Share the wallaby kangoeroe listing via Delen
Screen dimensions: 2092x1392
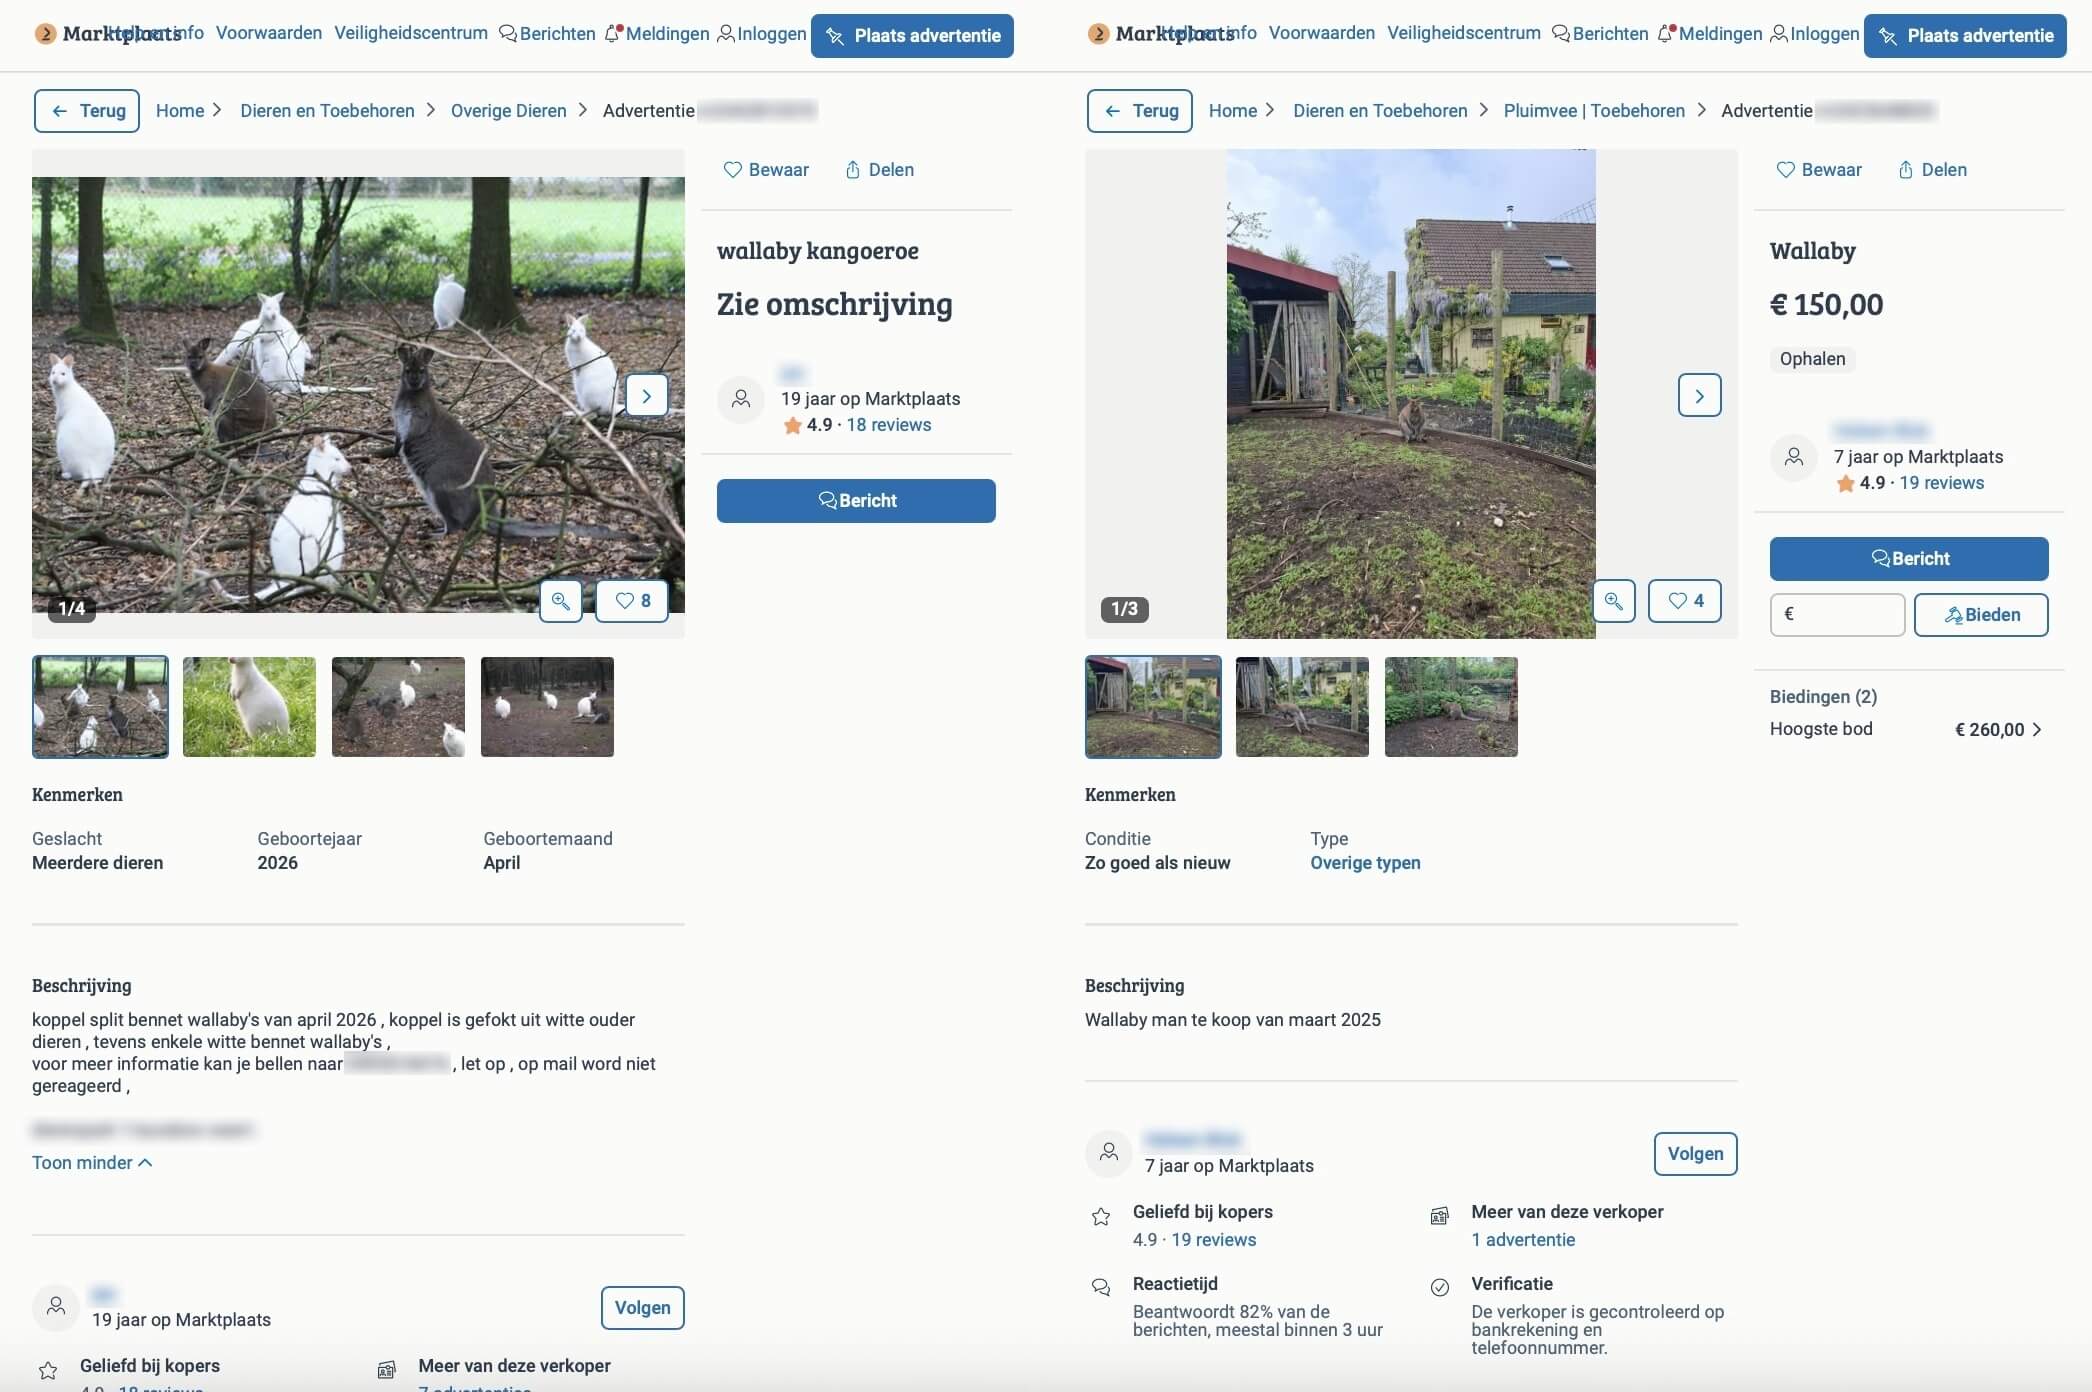tap(879, 170)
